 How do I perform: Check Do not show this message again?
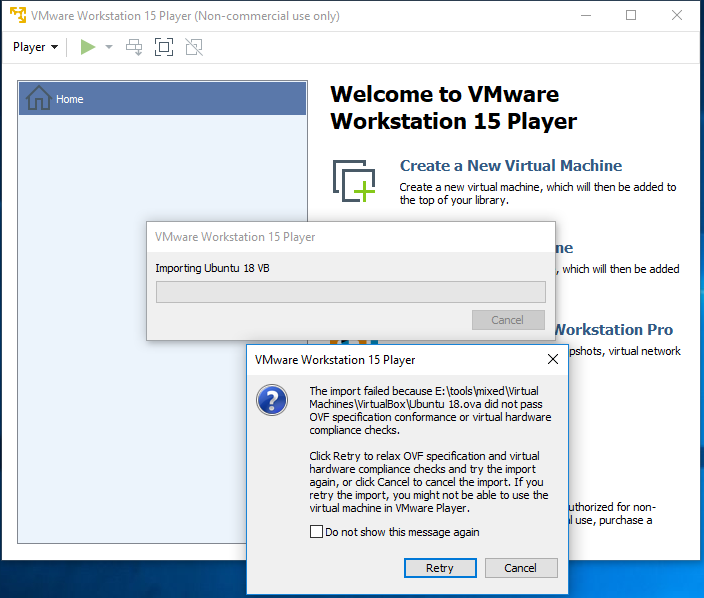316,532
